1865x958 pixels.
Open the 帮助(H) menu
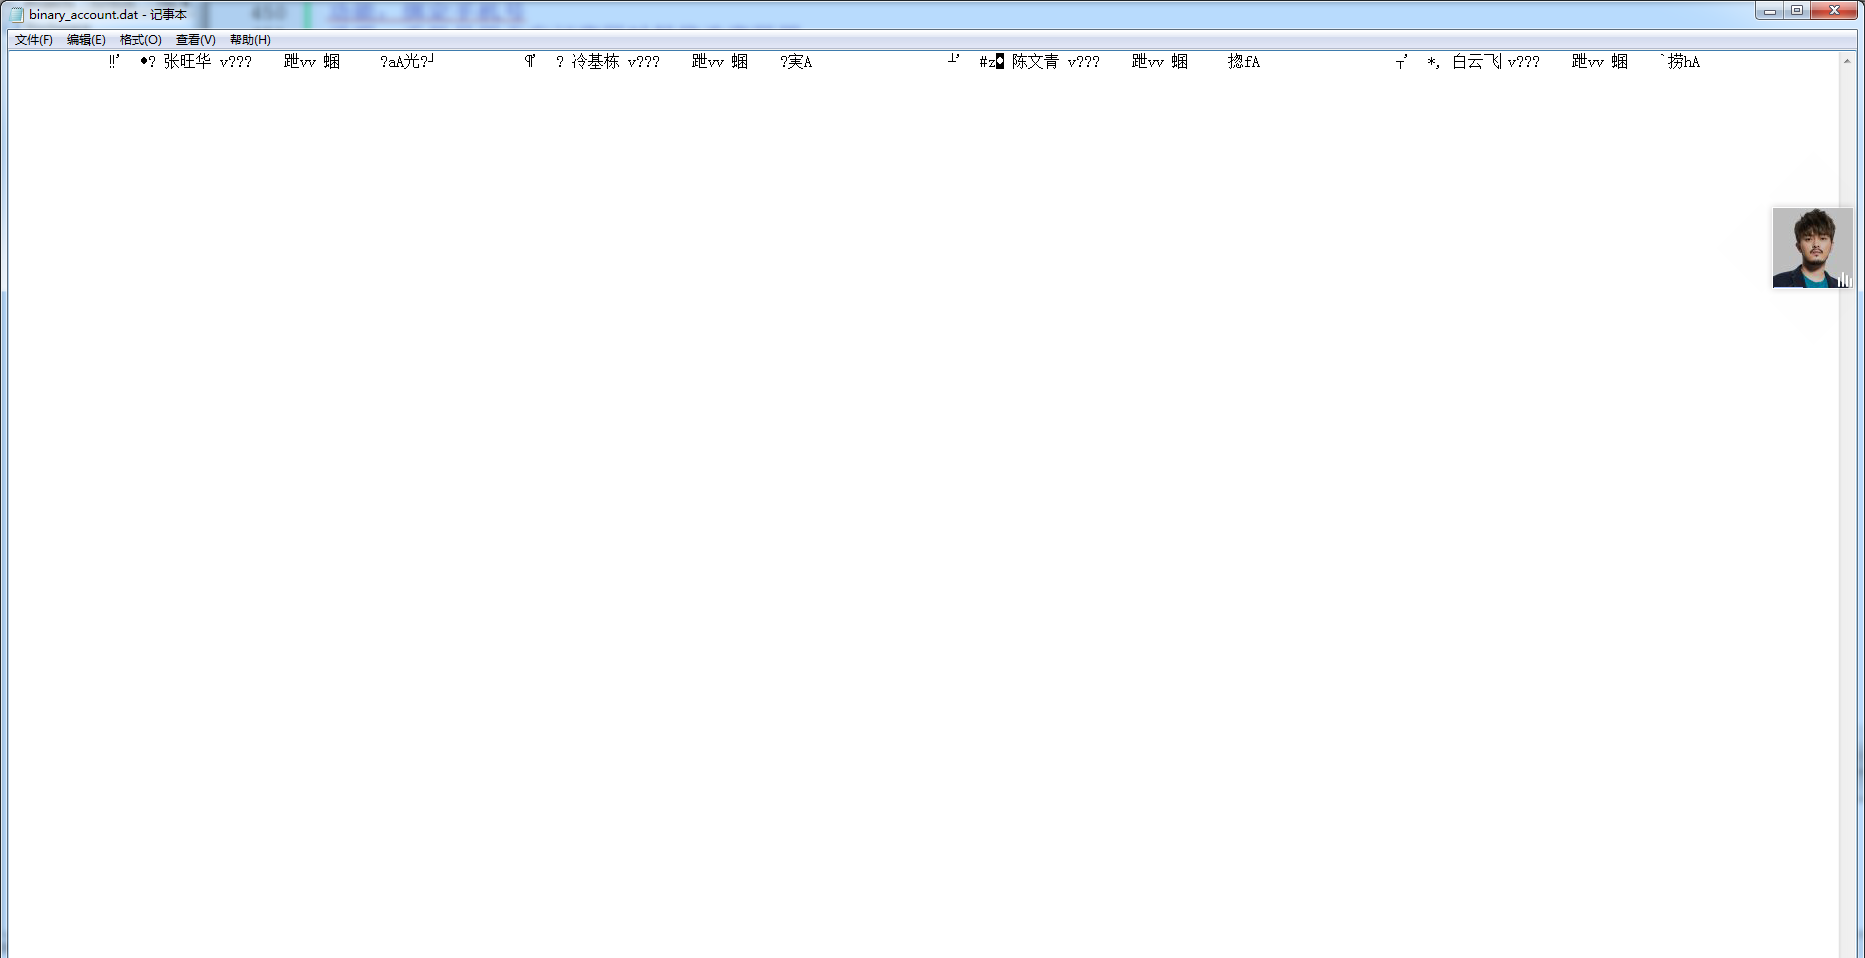[250, 40]
